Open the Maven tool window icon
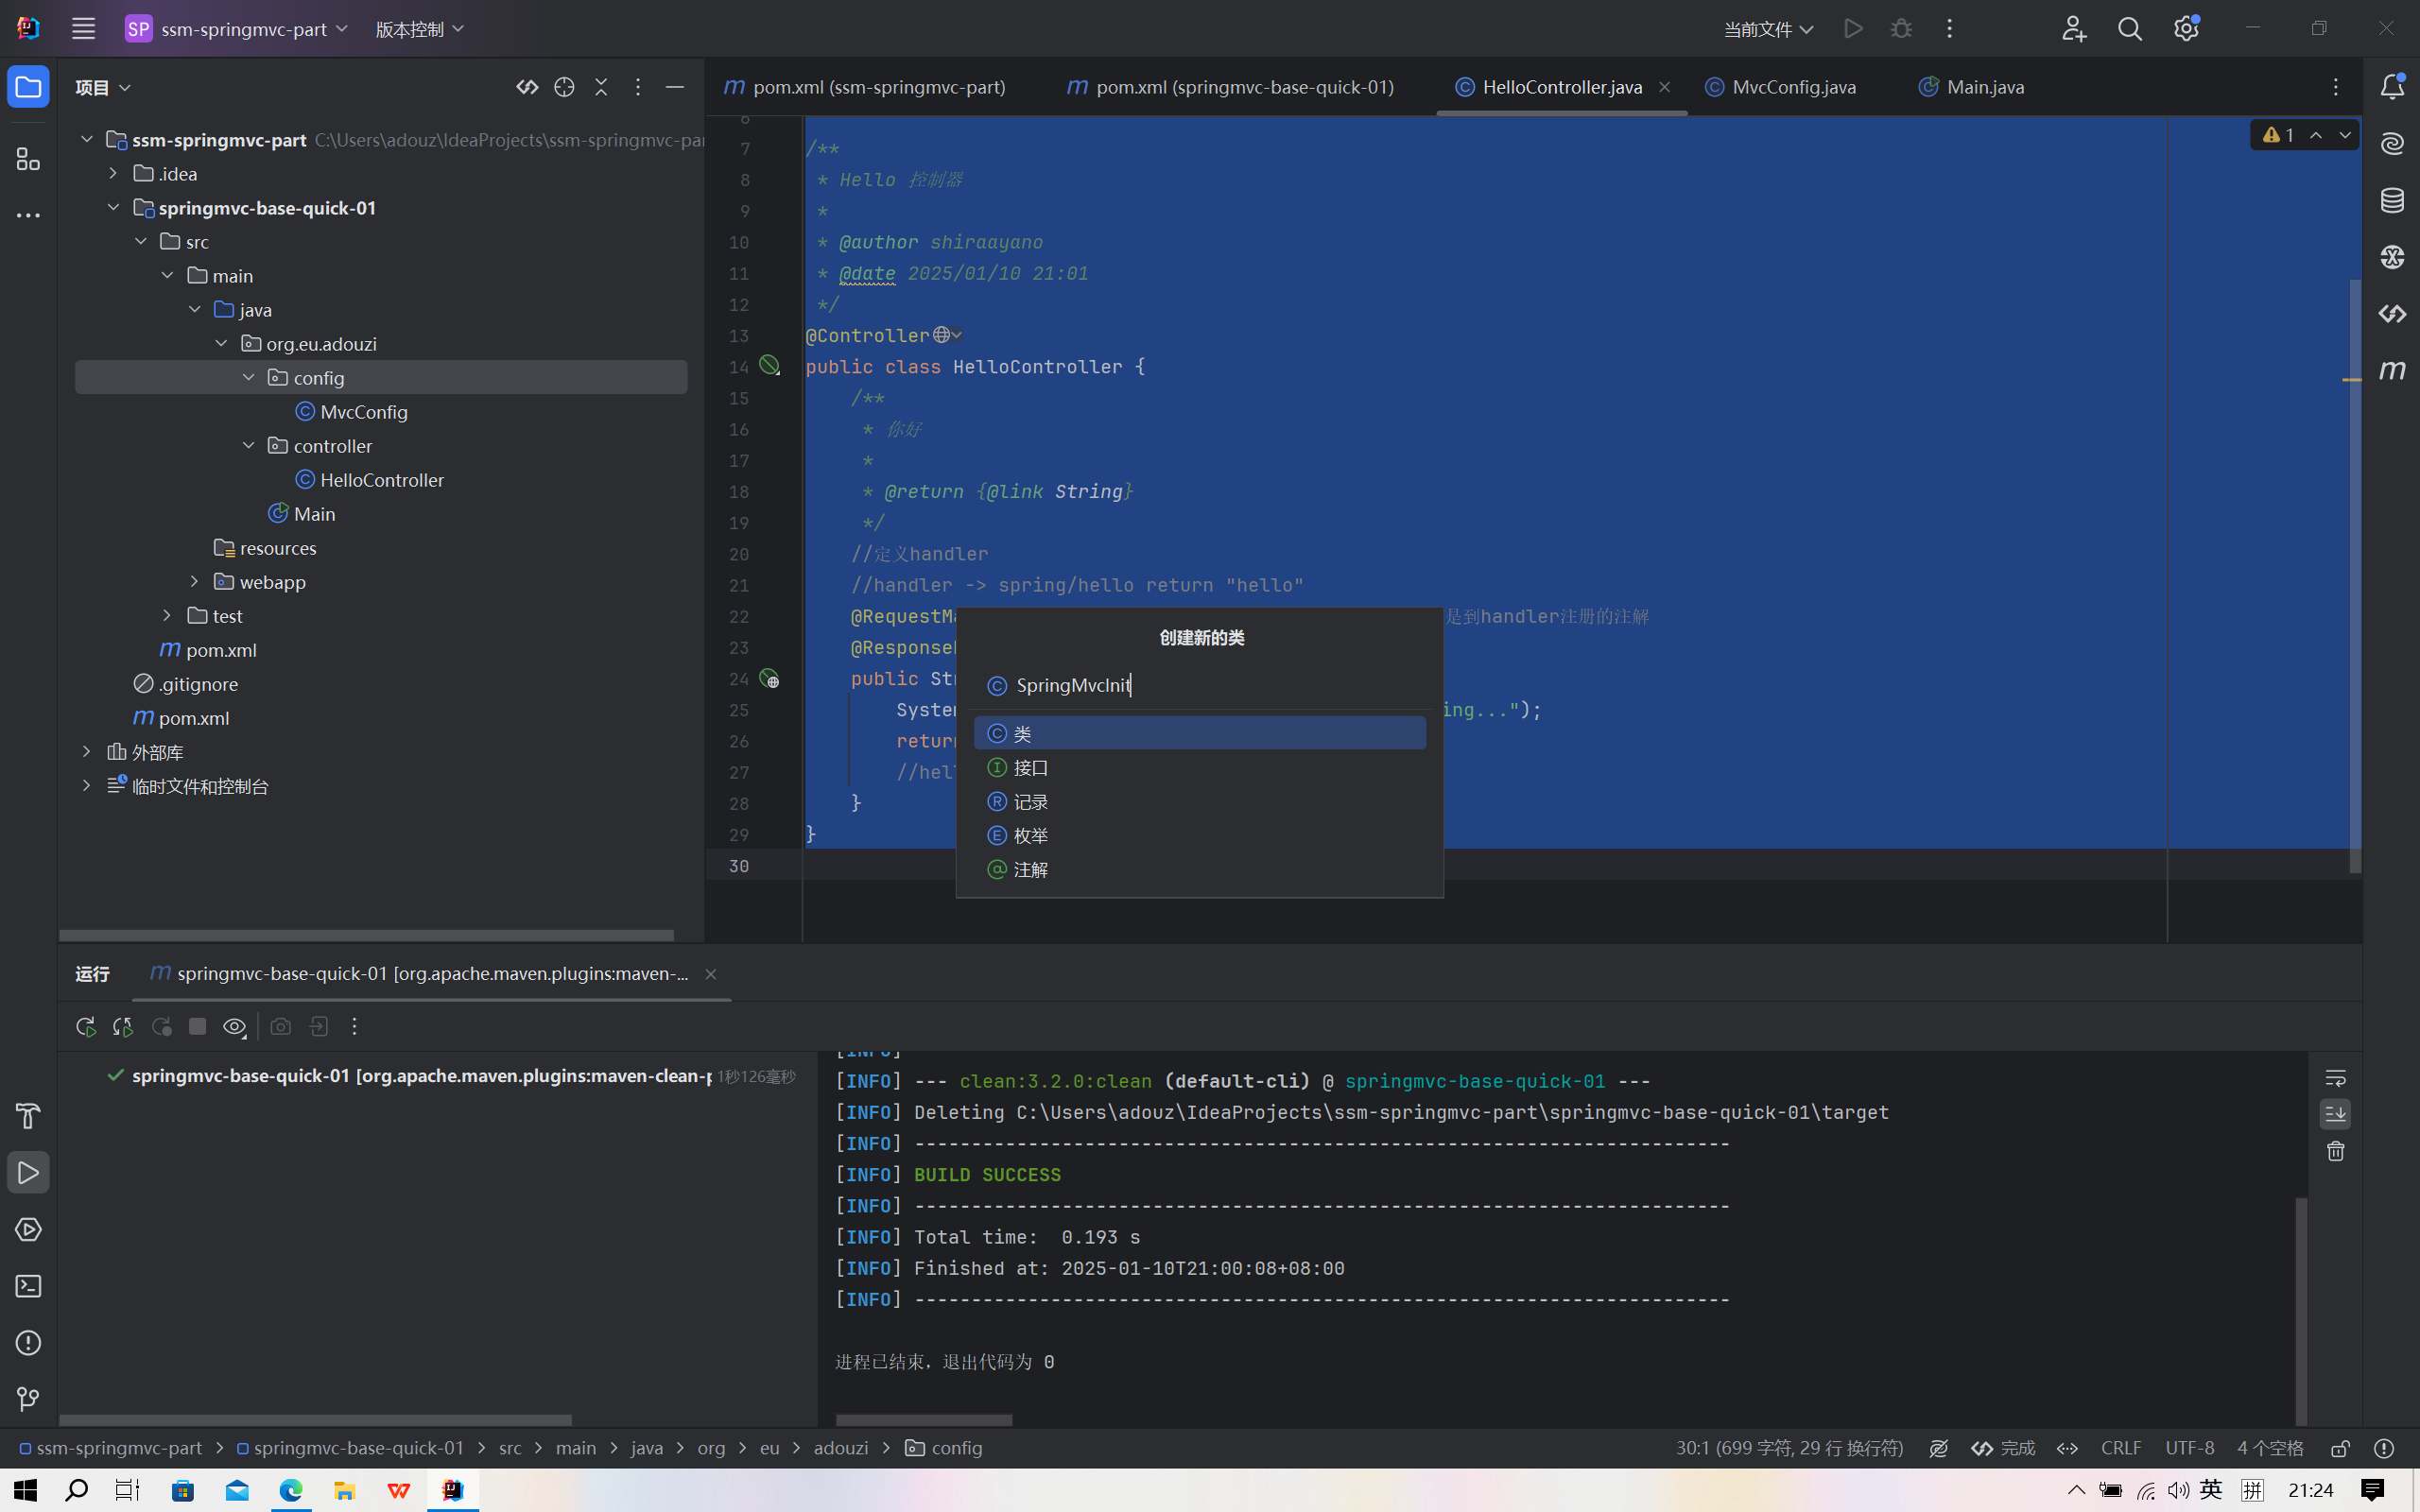The height and width of the screenshot is (1512, 2420). 2392,371
